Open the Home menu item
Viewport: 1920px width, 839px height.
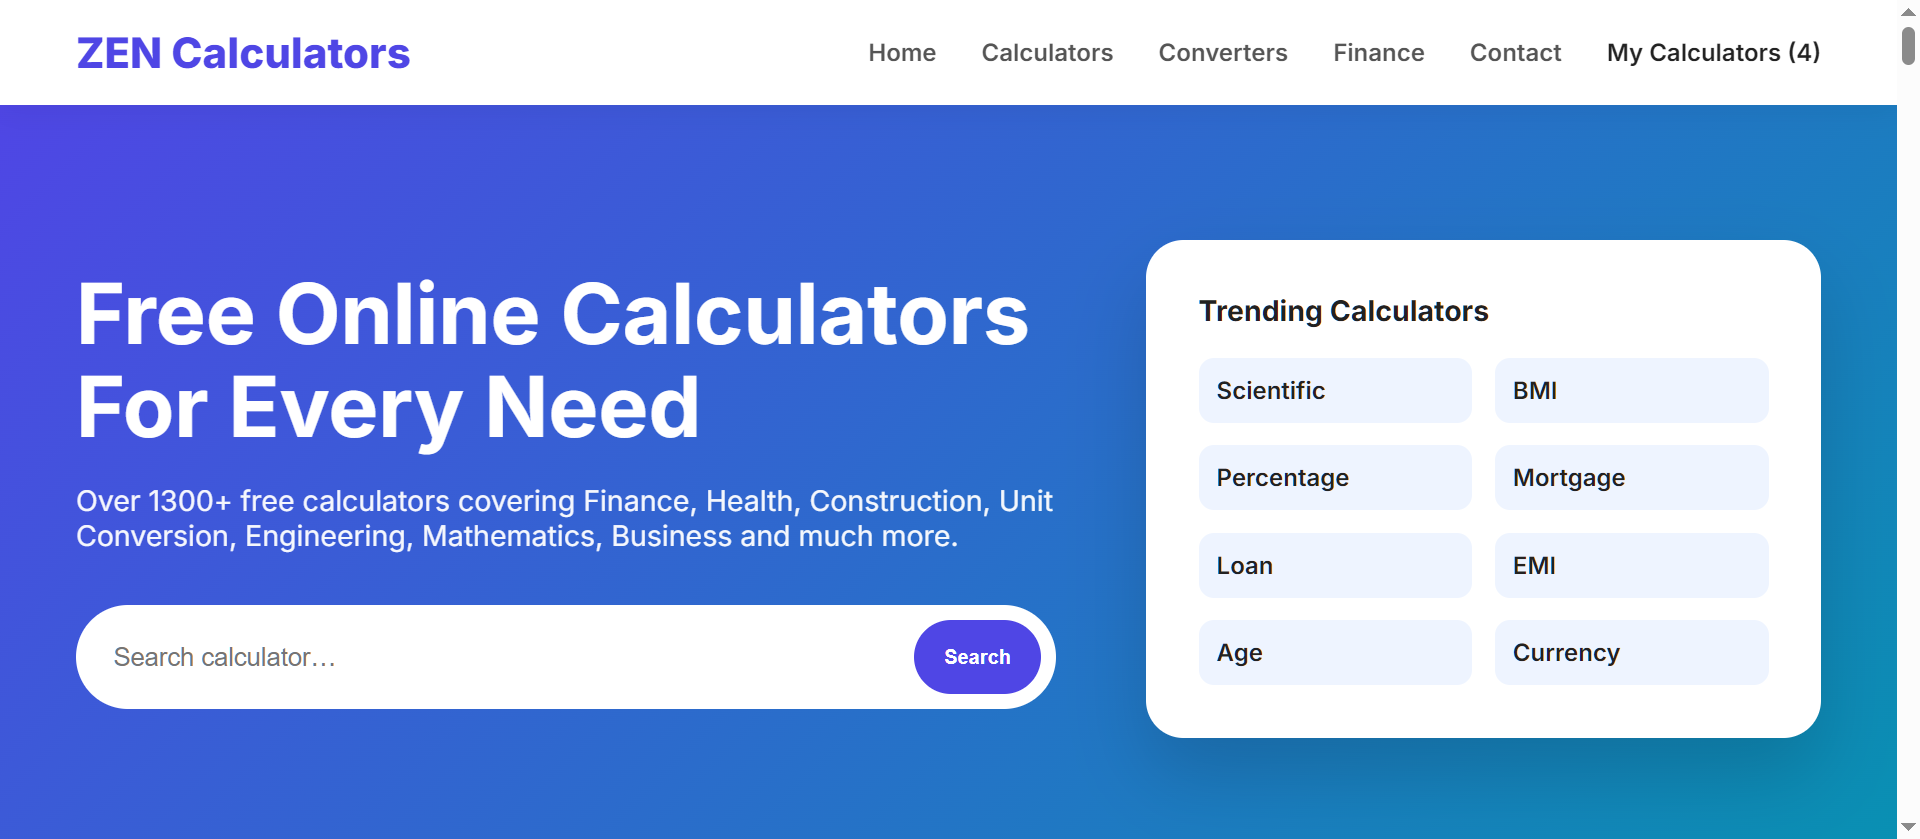click(902, 53)
